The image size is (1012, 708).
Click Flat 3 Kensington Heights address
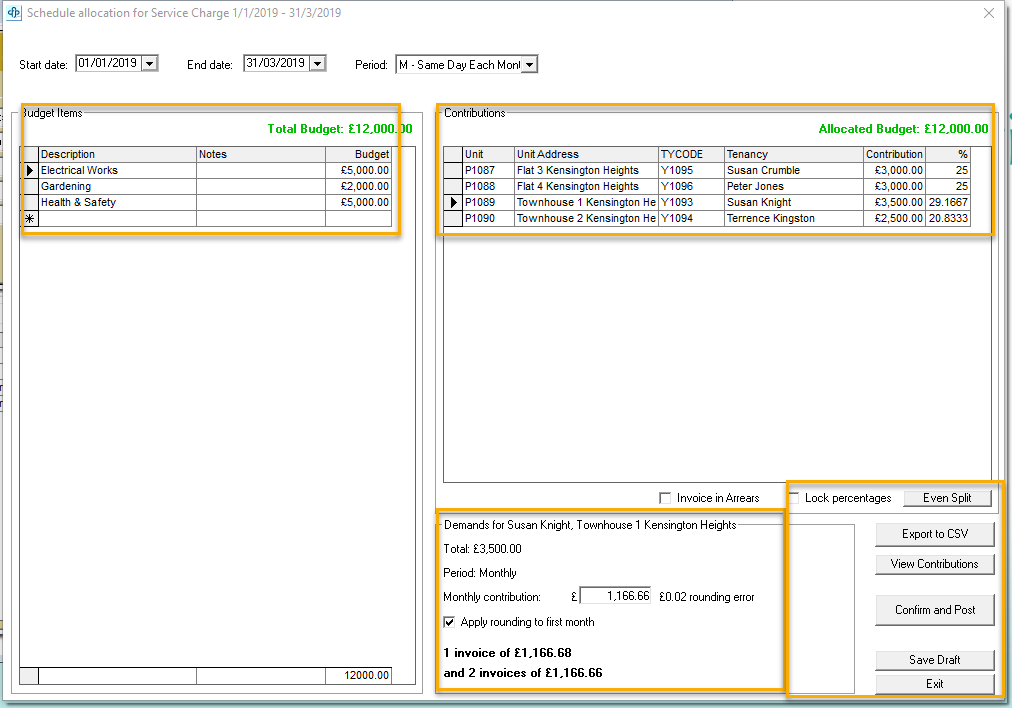[x=586, y=170]
